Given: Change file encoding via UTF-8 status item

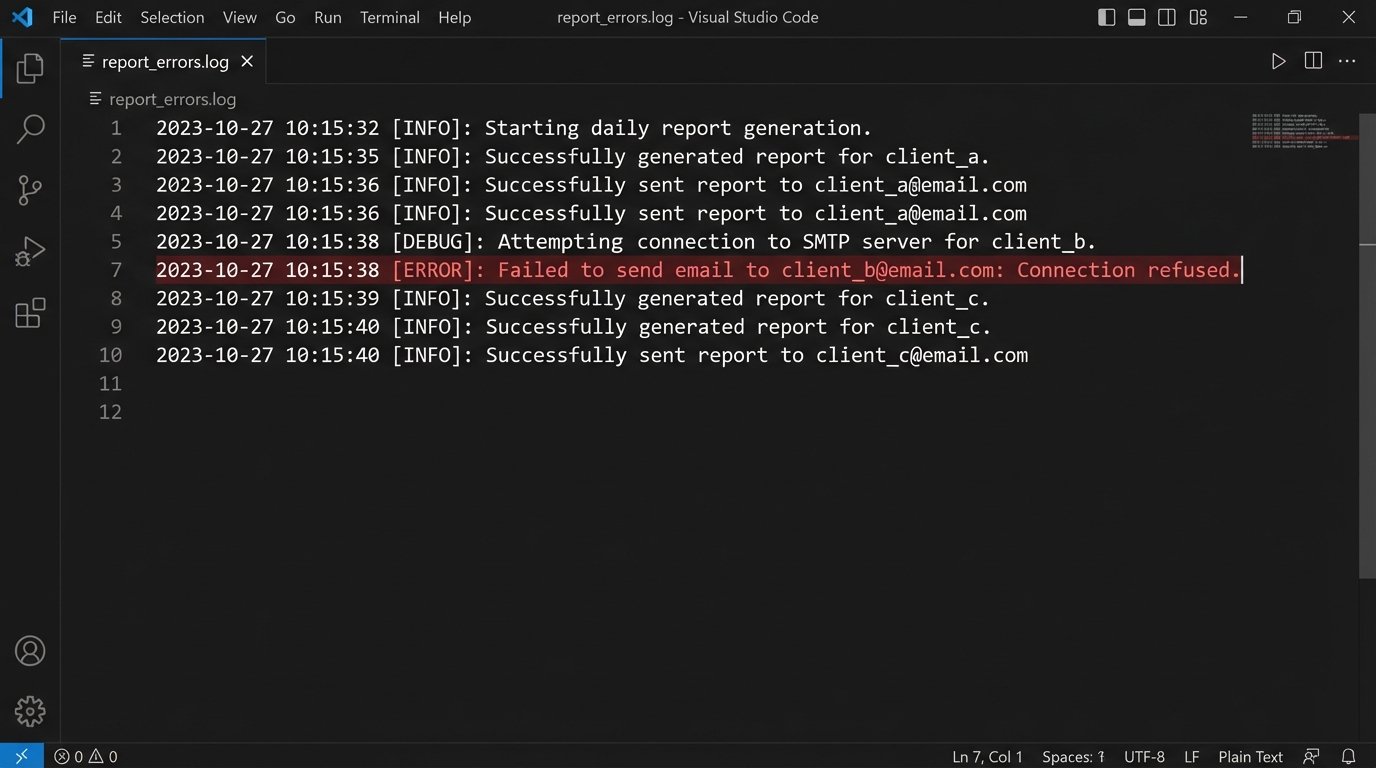Looking at the screenshot, I should pyautogui.click(x=1143, y=756).
